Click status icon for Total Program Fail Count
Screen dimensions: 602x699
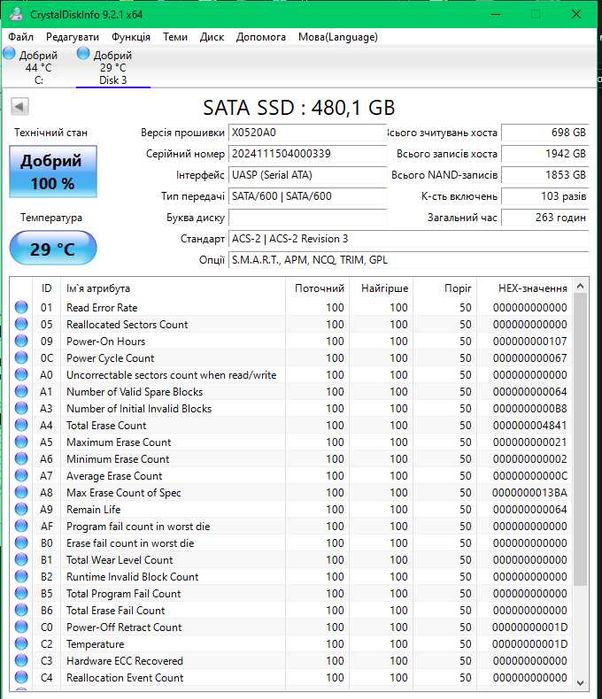(x=21, y=593)
